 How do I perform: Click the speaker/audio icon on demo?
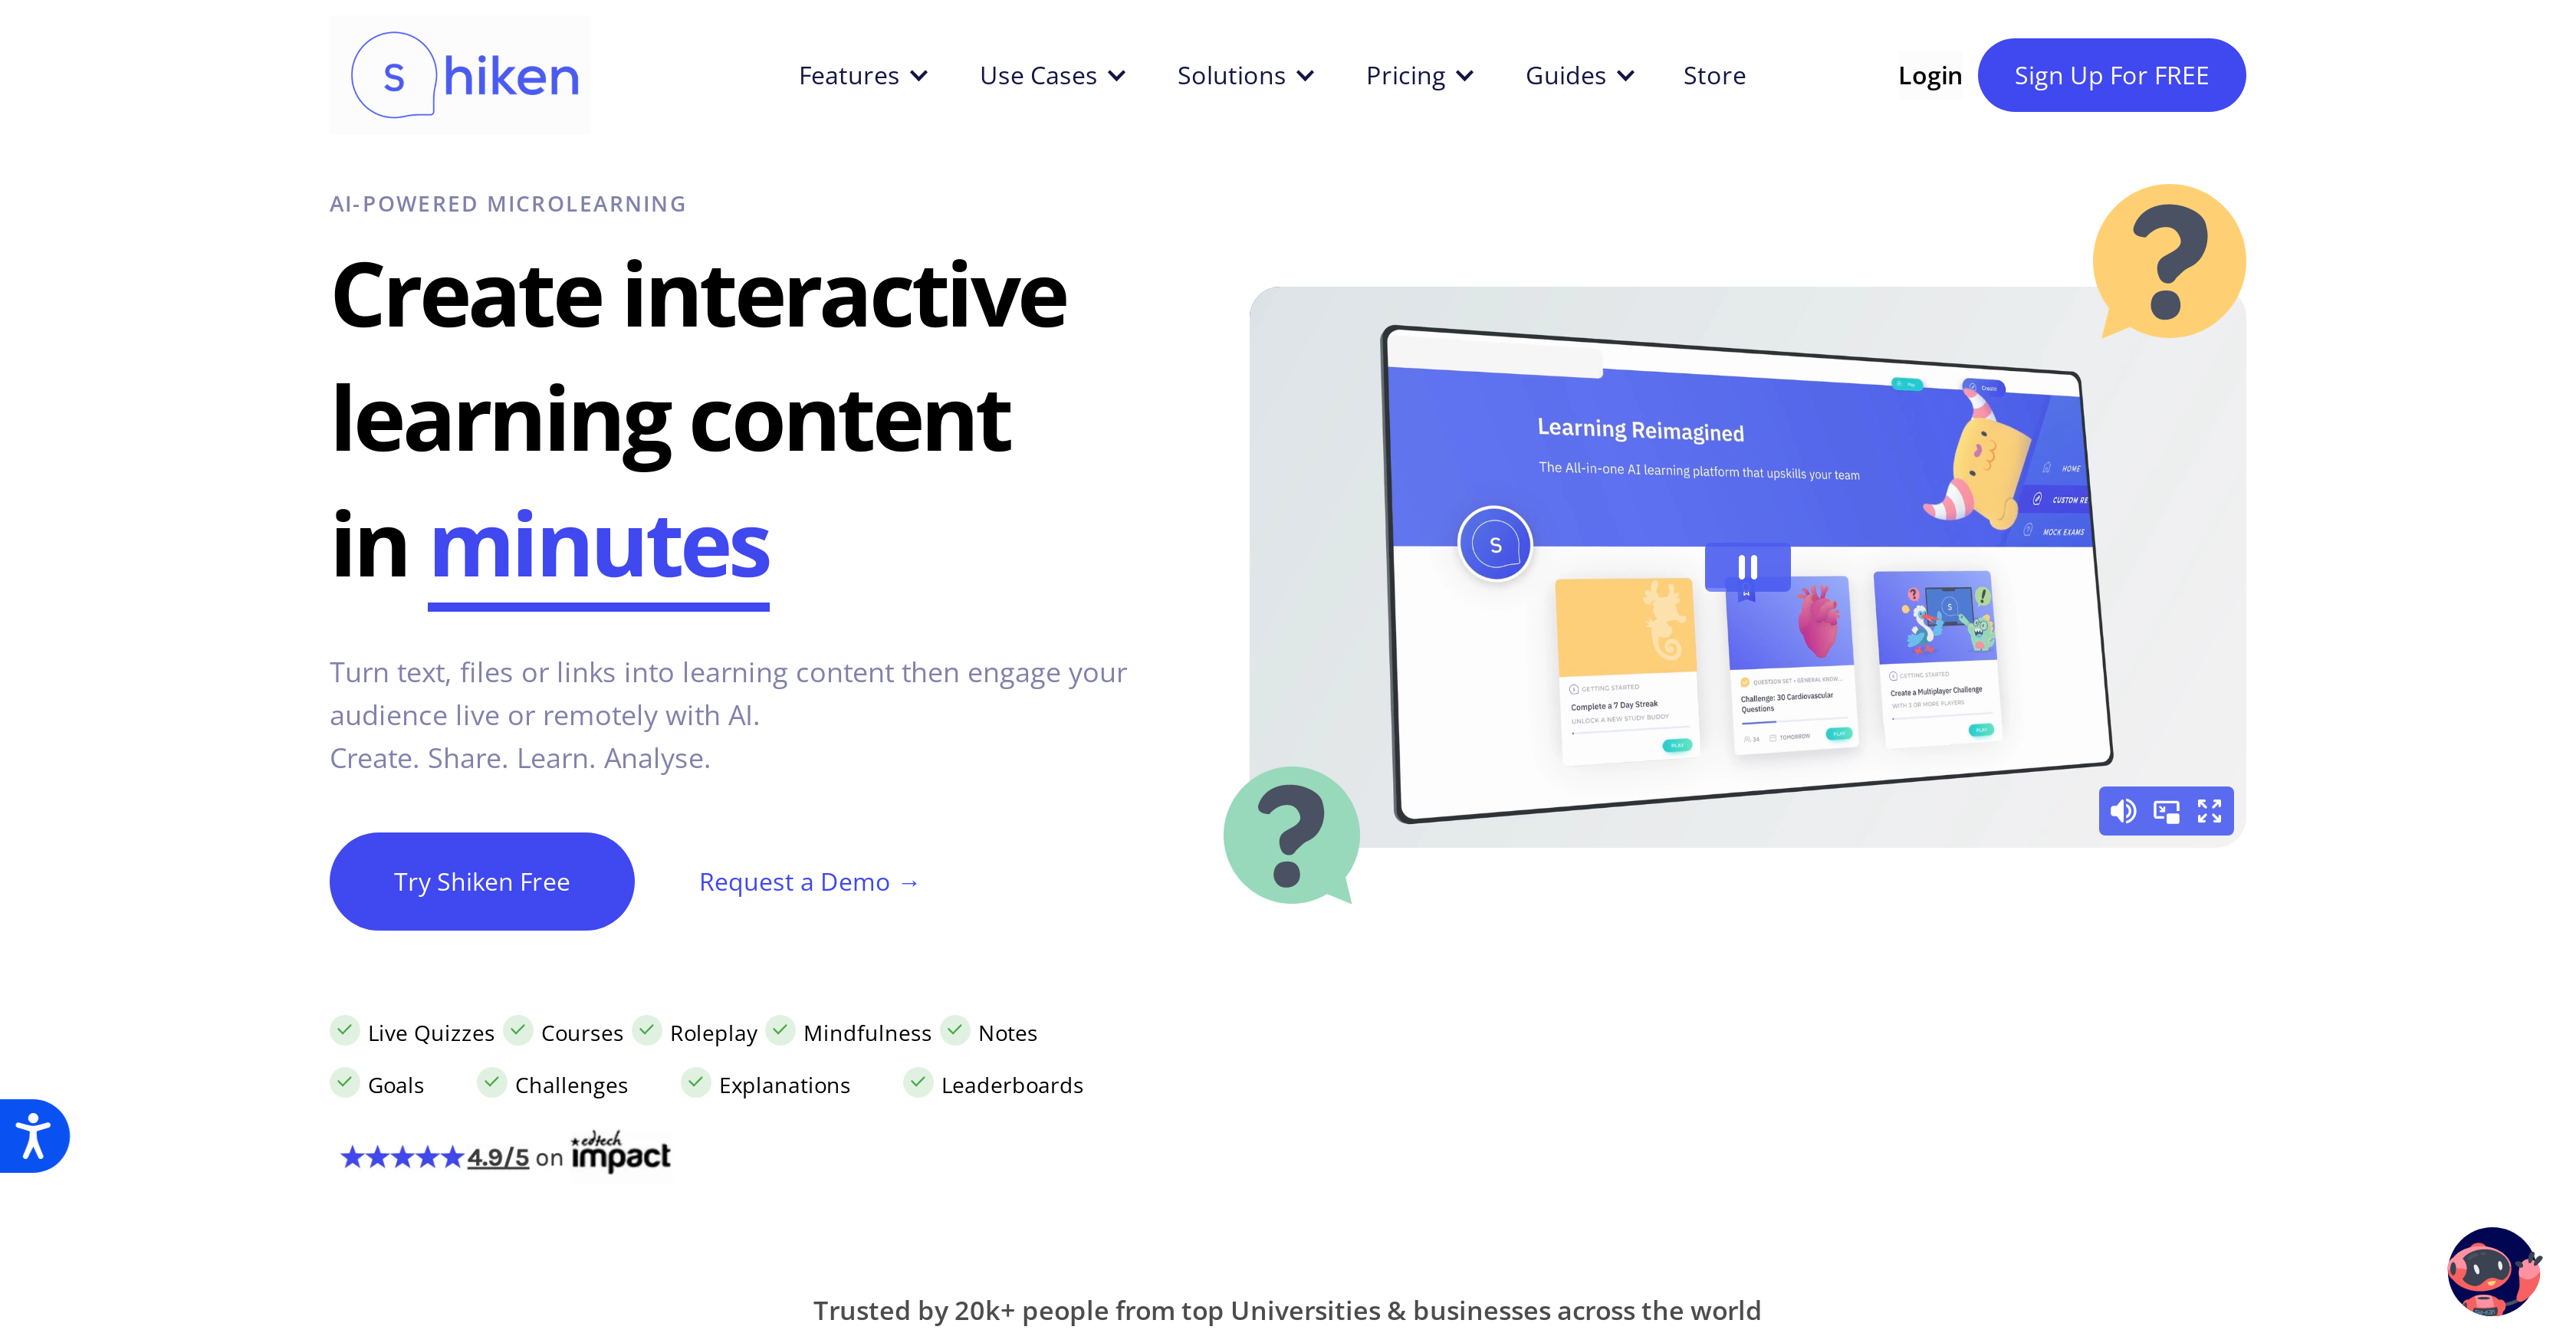[x=2123, y=809]
